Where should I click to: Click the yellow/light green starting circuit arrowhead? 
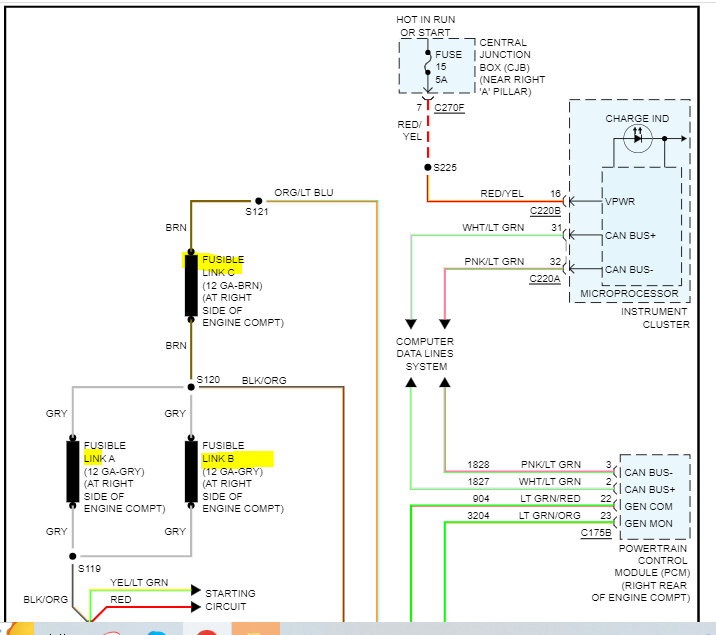196,590
